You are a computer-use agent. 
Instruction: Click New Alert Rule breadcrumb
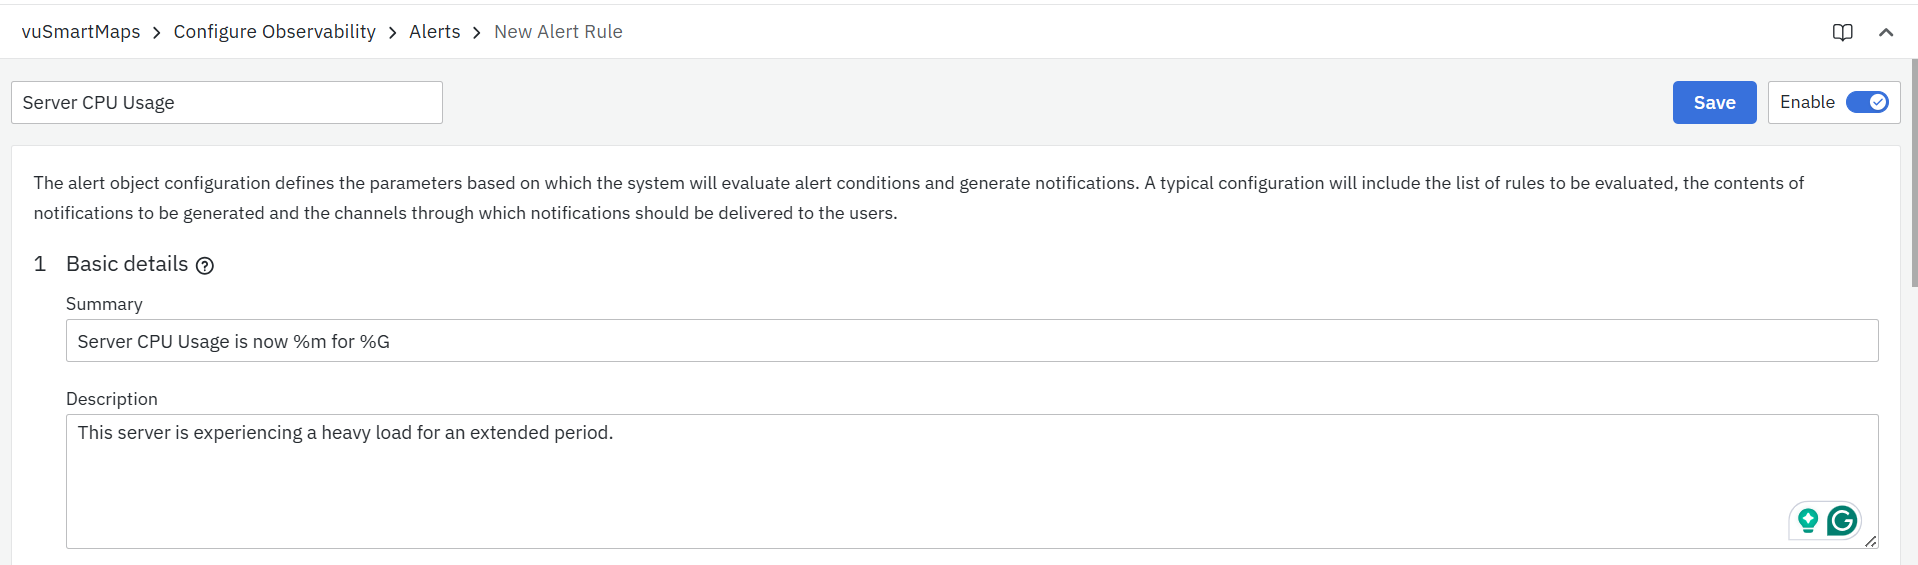(558, 32)
